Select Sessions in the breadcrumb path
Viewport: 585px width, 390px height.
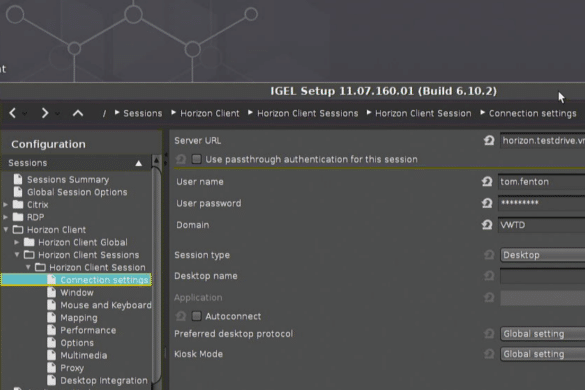(143, 113)
